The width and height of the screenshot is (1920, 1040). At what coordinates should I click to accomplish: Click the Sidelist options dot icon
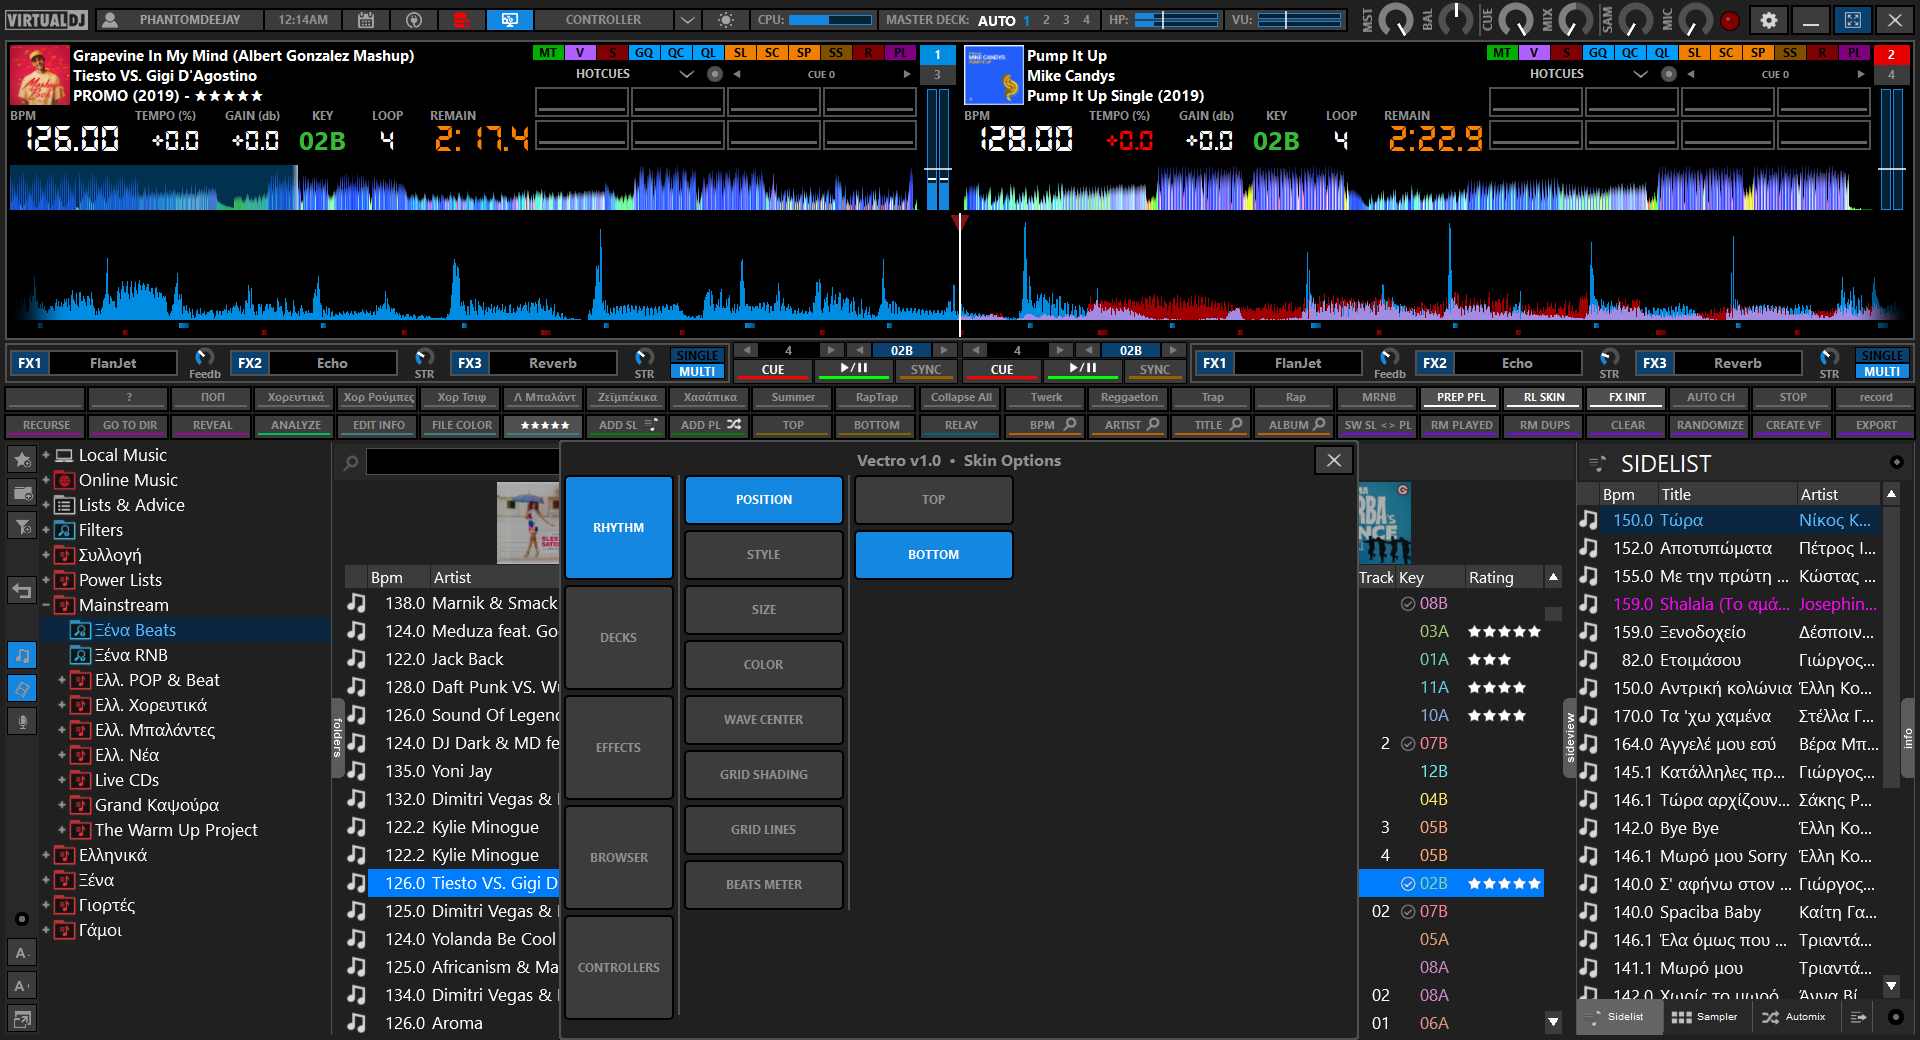(x=1896, y=462)
